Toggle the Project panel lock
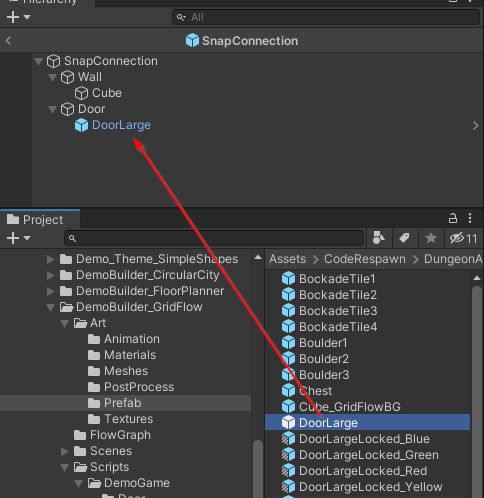The width and height of the screenshot is (484, 498). (x=453, y=218)
